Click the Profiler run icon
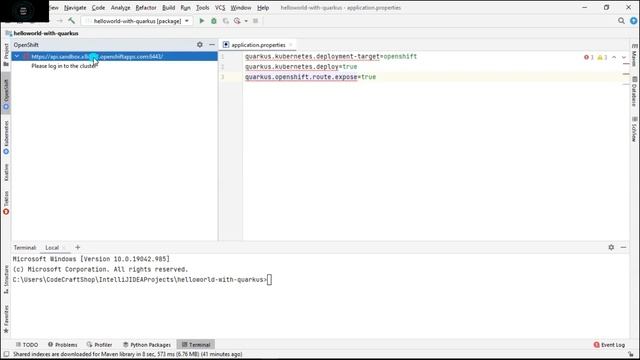Viewport: 640px width, 360px height. coord(237,21)
